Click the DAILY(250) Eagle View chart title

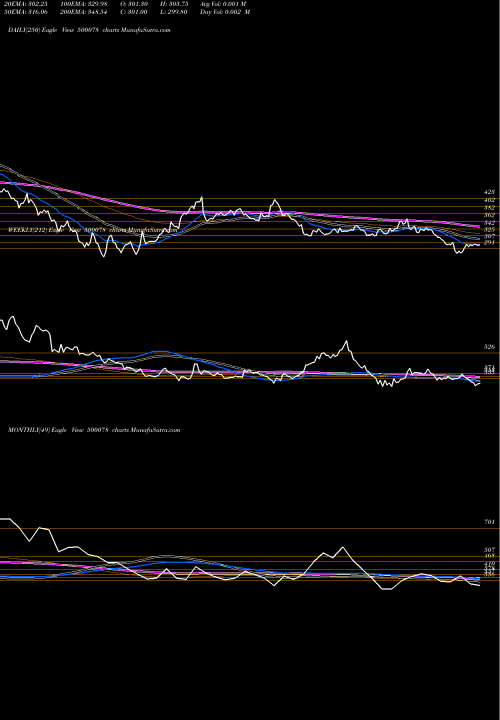click(89, 30)
